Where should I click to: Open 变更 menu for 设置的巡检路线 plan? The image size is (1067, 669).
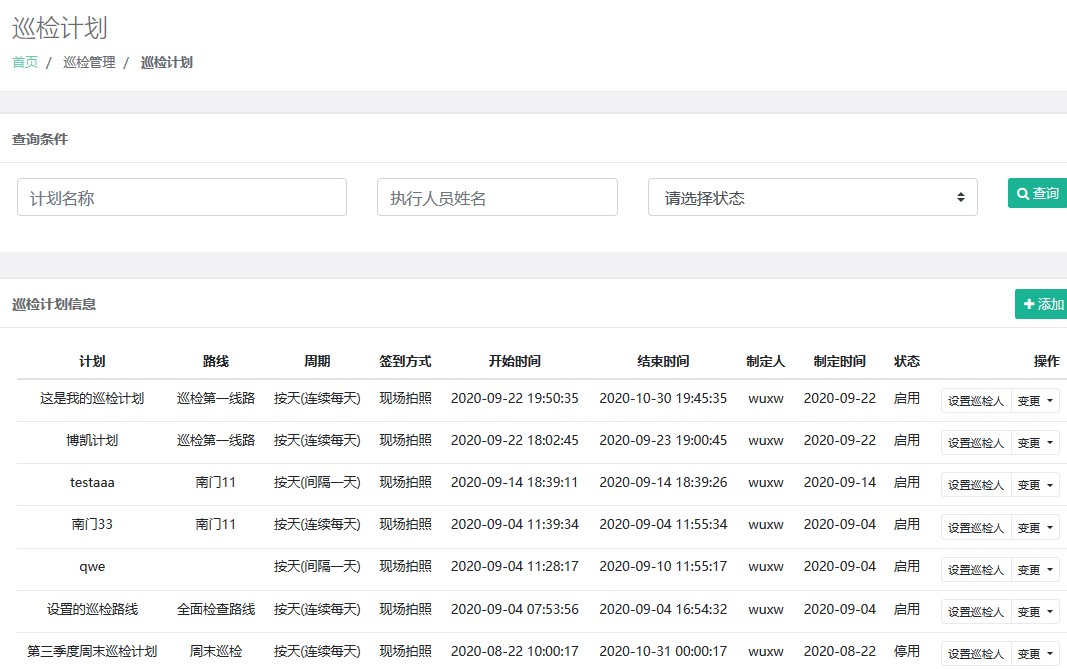click(x=1035, y=612)
